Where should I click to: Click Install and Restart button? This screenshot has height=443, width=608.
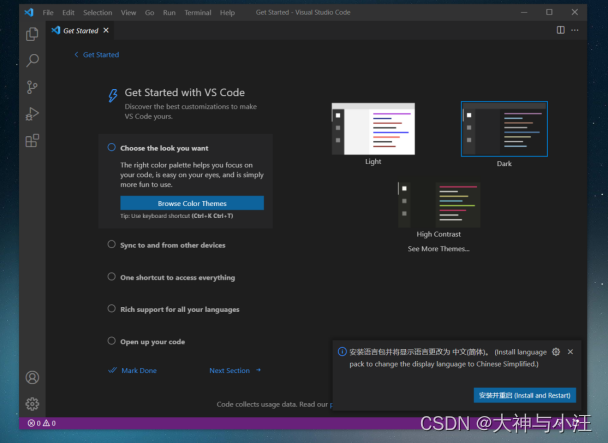(x=525, y=395)
